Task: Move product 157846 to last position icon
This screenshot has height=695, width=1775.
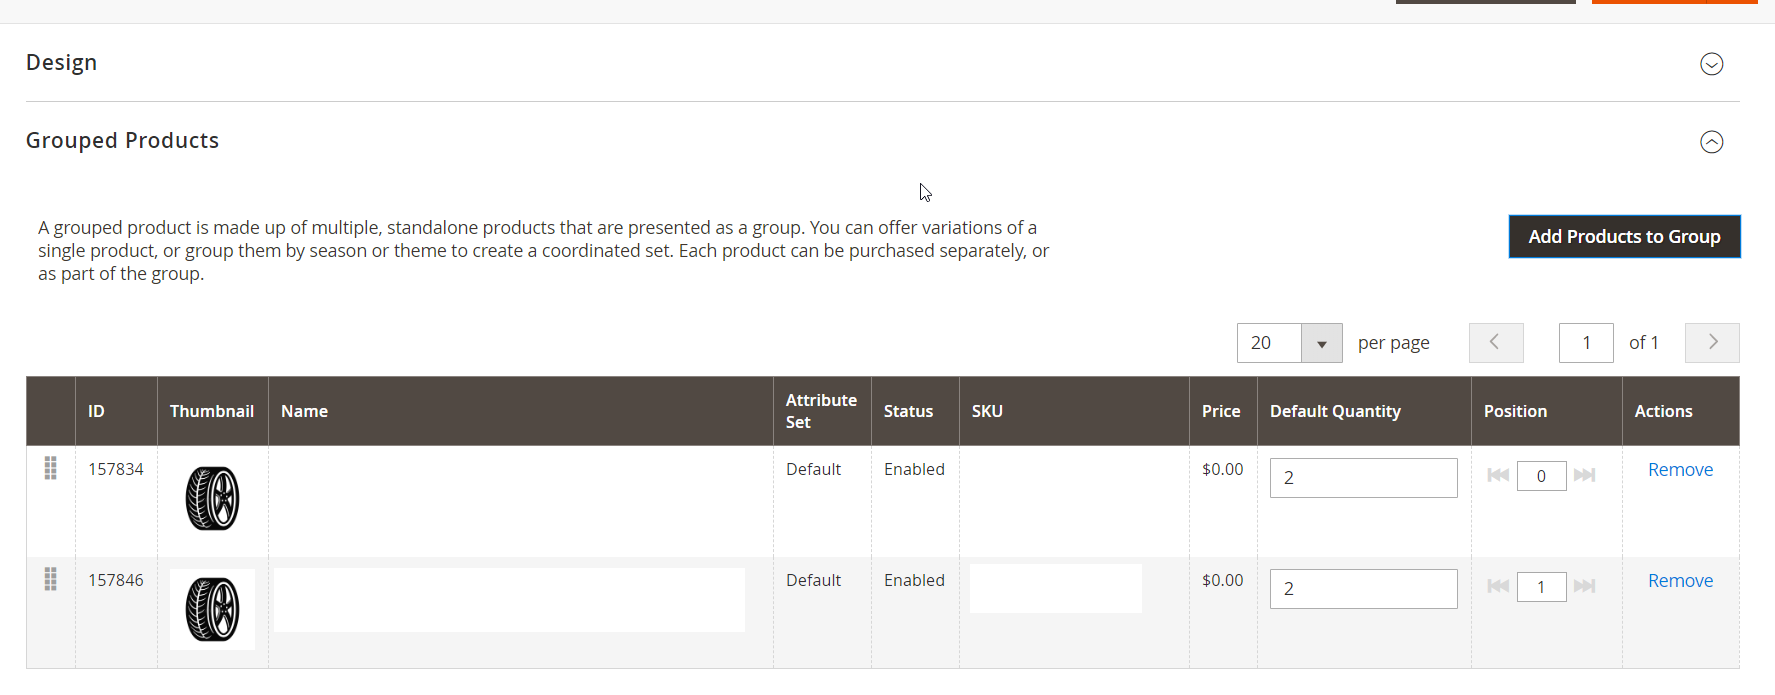Action: pos(1584,586)
